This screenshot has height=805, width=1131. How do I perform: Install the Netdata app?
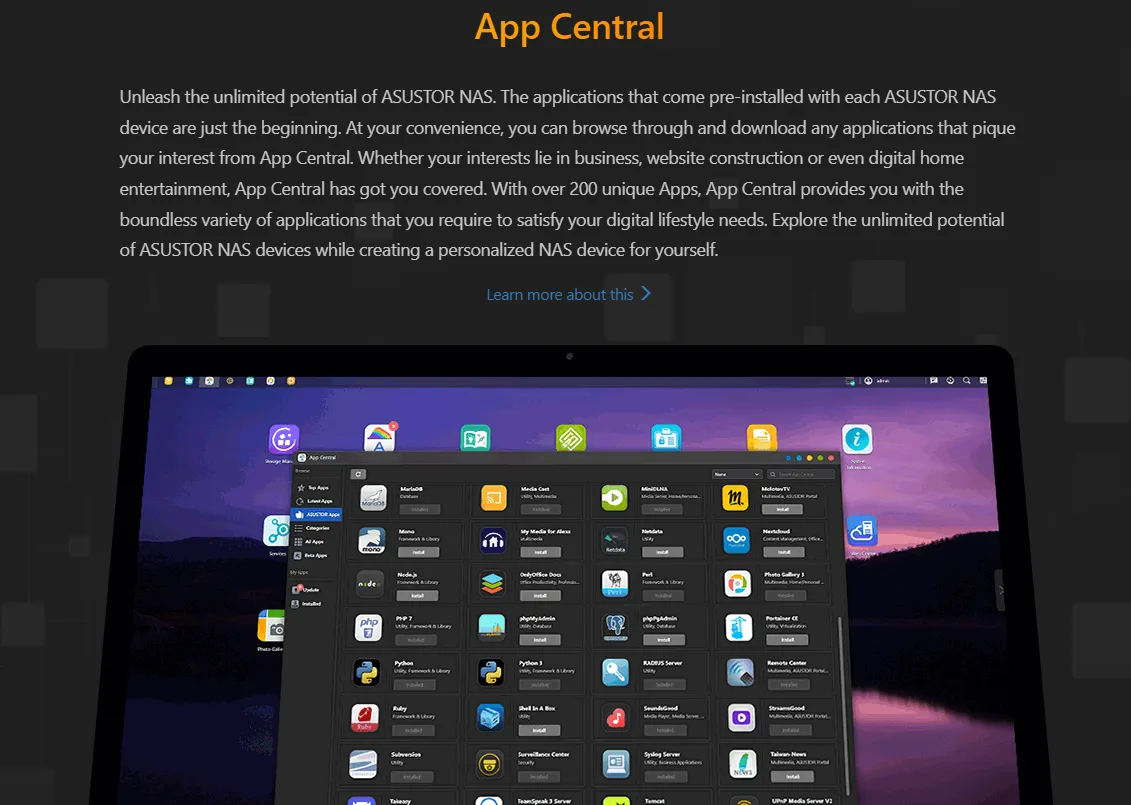(x=662, y=553)
